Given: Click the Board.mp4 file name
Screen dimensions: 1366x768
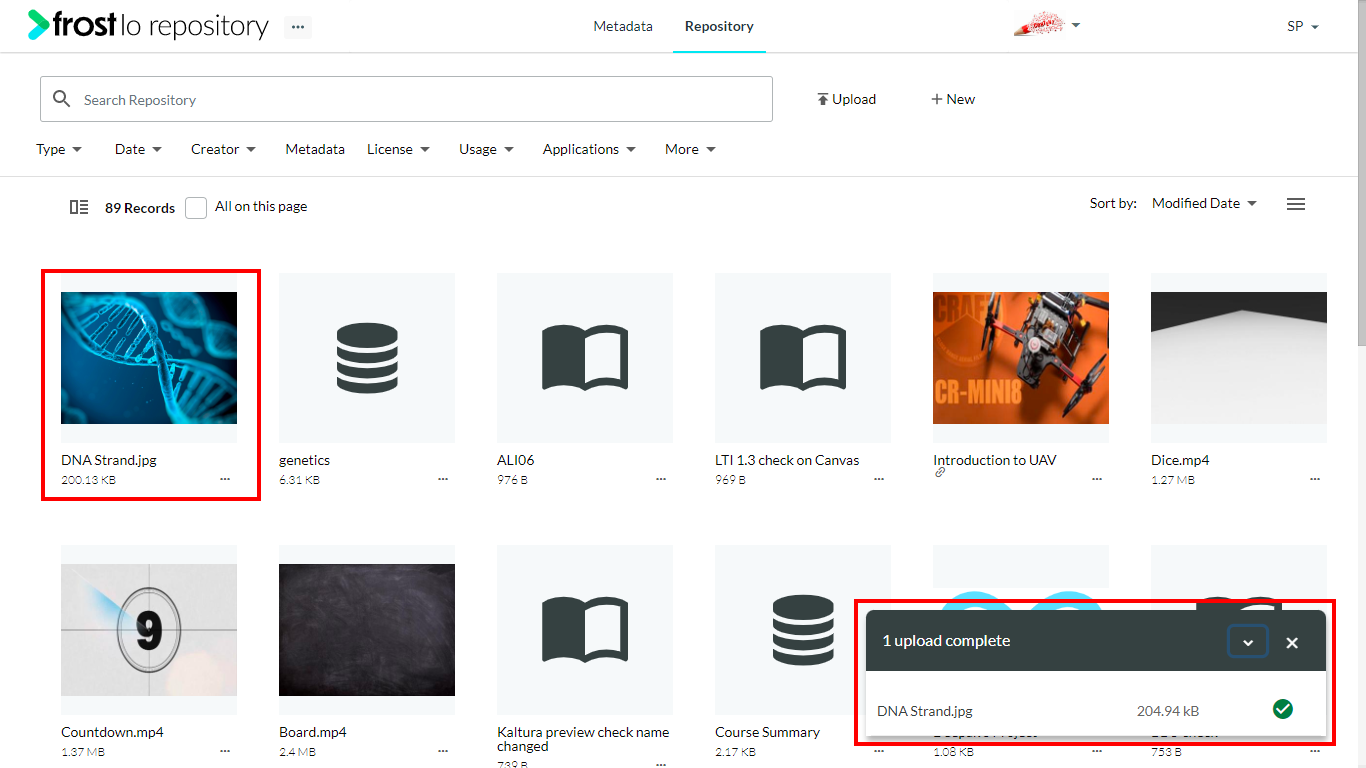Looking at the screenshot, I should click(x=313, y=732).
